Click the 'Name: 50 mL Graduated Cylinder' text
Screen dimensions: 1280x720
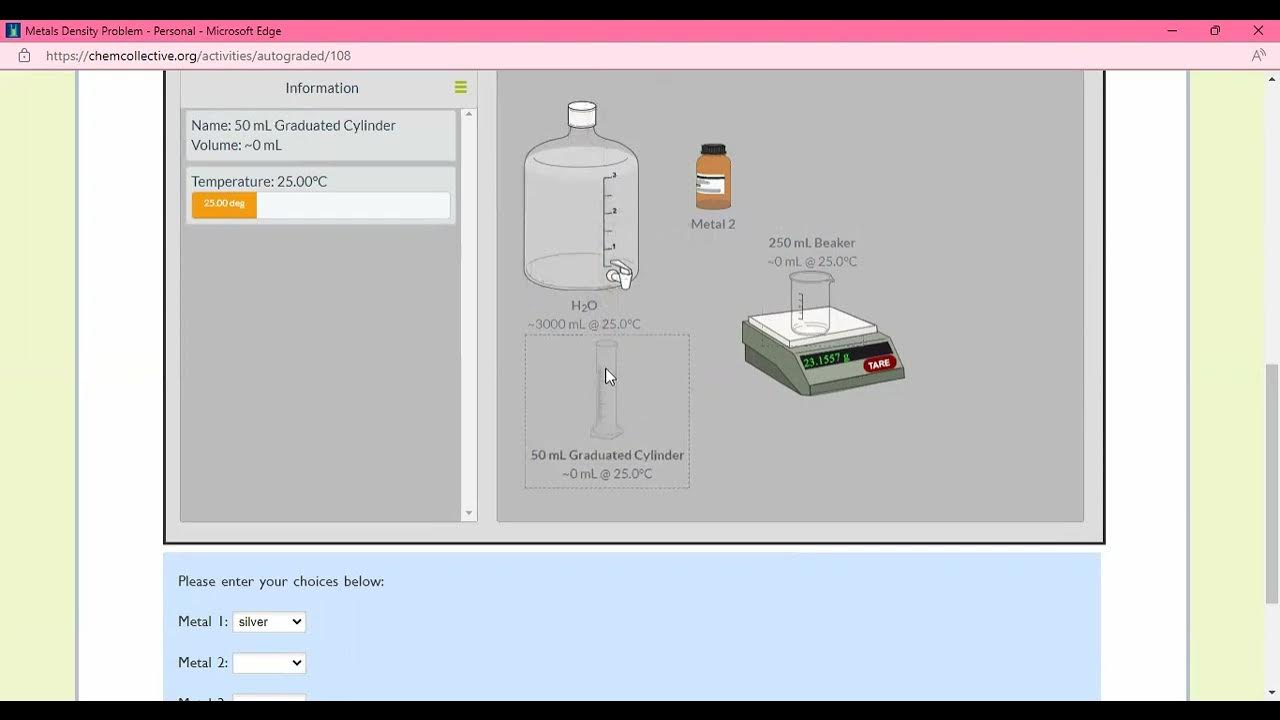[x=293, y=126]
